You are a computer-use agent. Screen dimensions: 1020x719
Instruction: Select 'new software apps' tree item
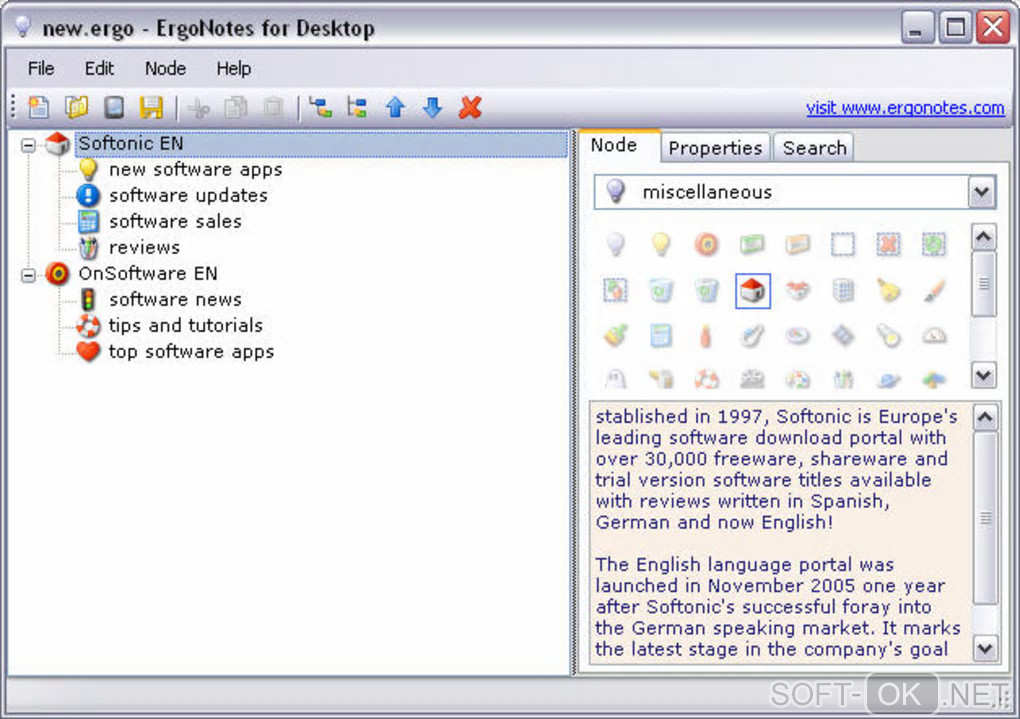(x=195, y=170)
